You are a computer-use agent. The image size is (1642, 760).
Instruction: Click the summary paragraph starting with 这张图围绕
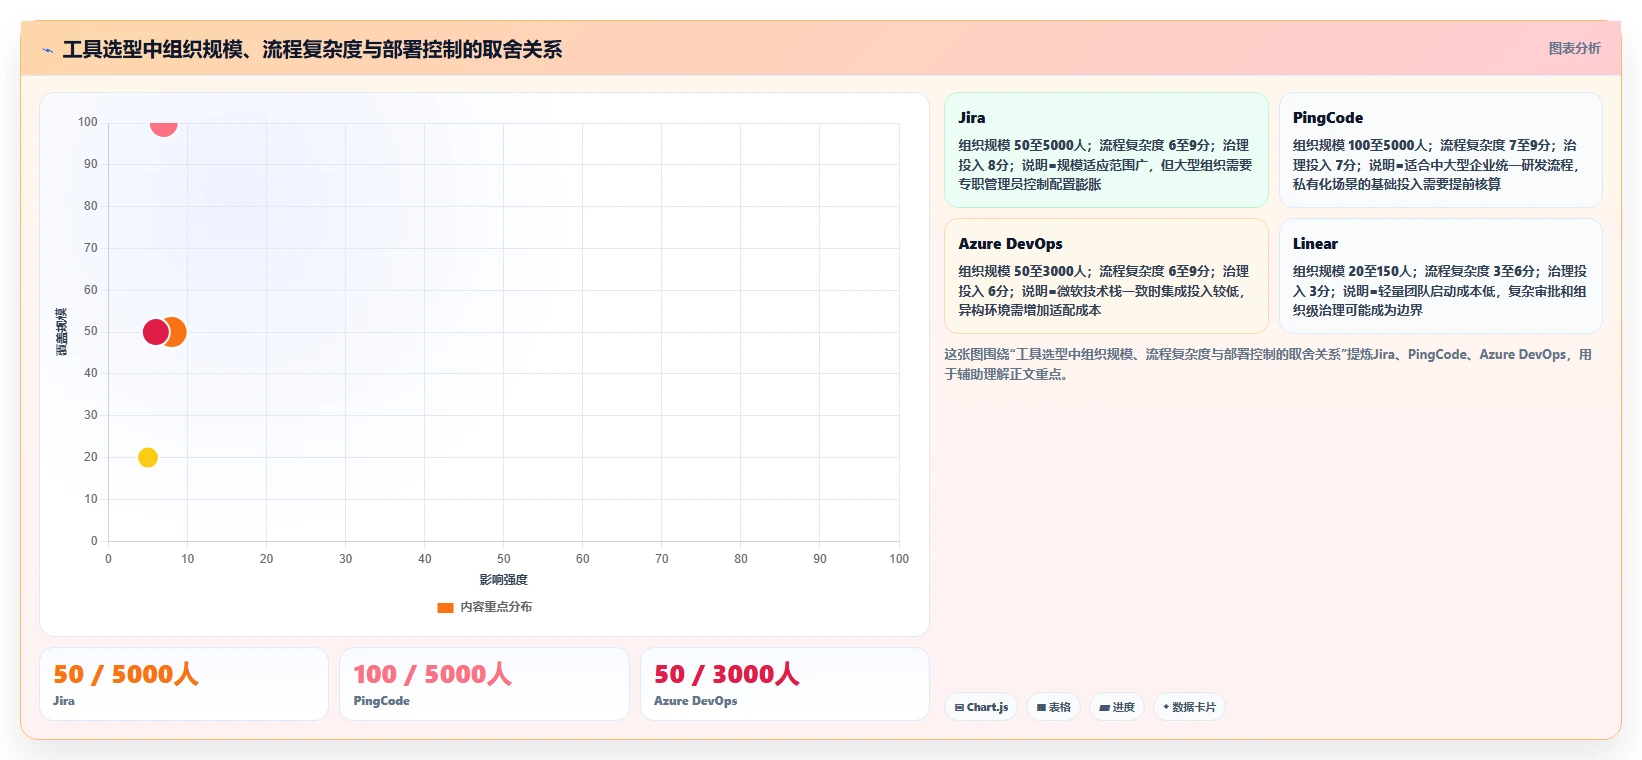click(1268, 364)
